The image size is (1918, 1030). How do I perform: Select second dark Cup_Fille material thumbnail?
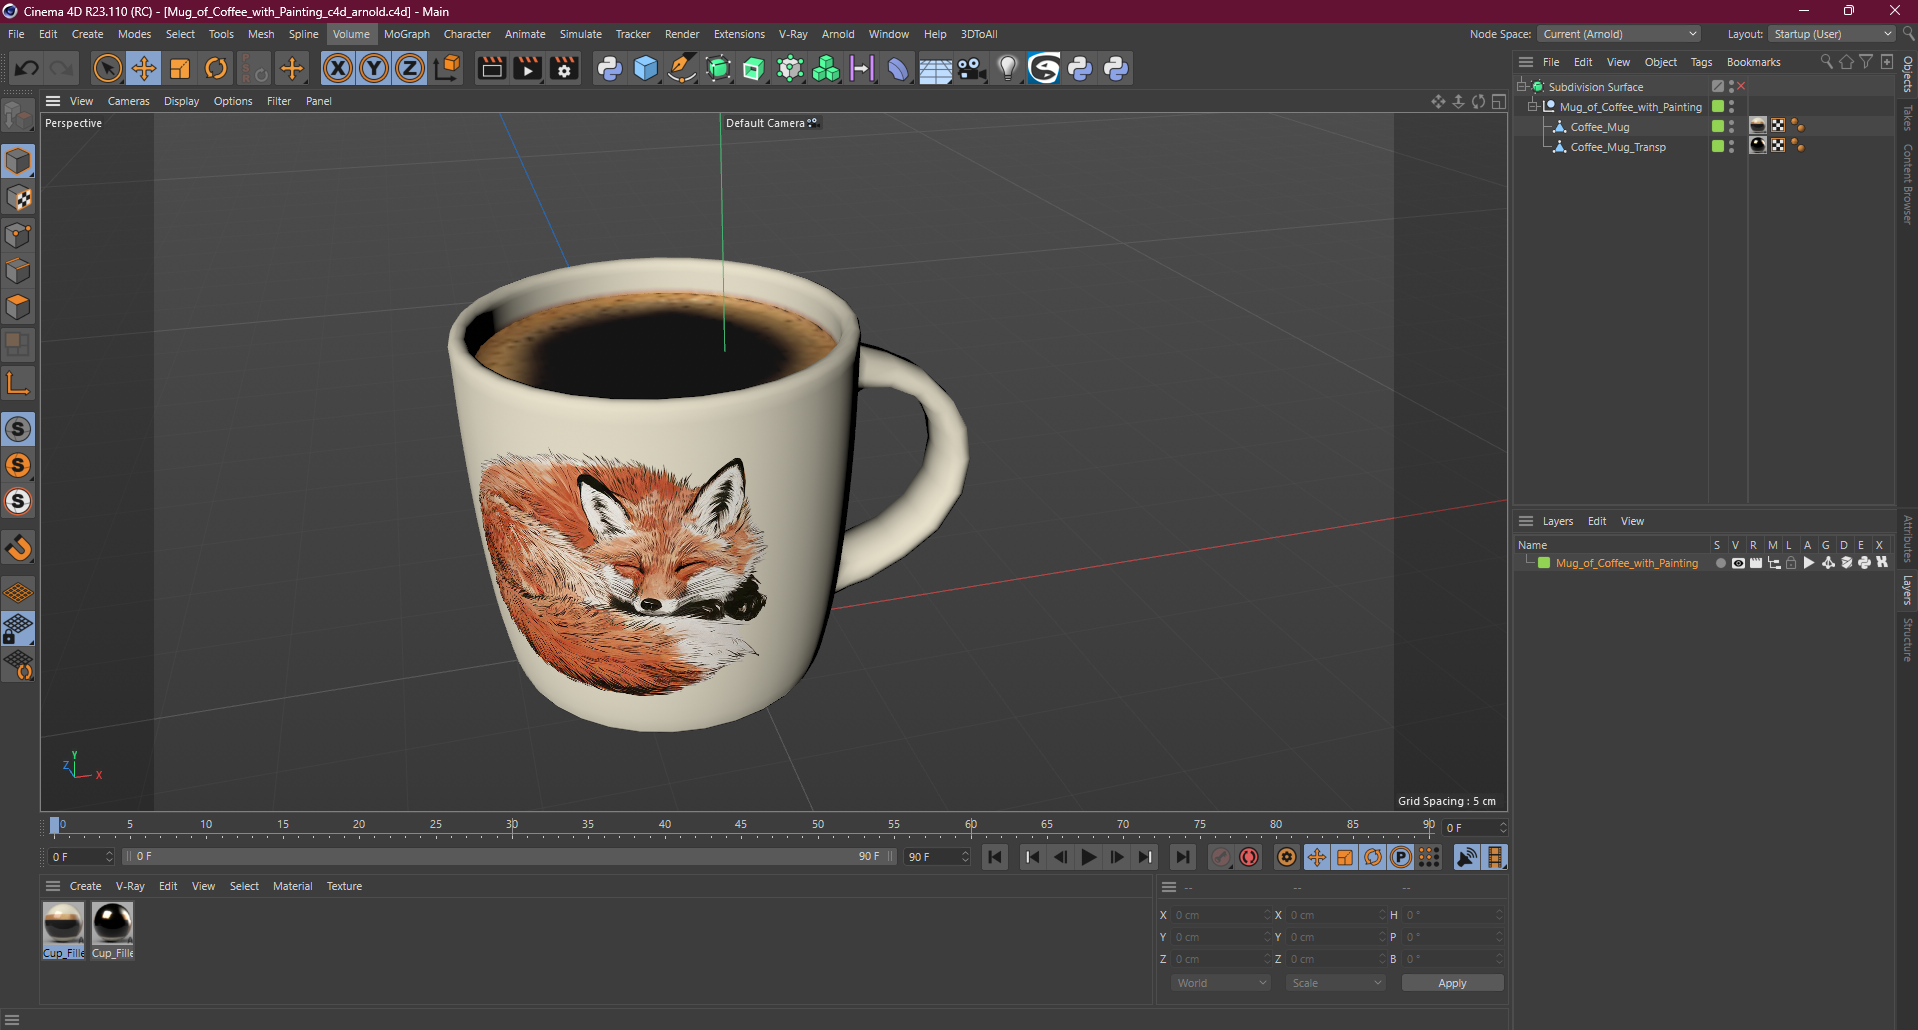(x=112, y=929)
